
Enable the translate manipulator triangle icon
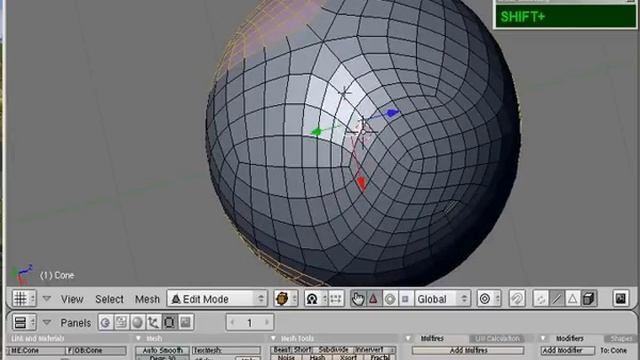(x=373, y=299)
